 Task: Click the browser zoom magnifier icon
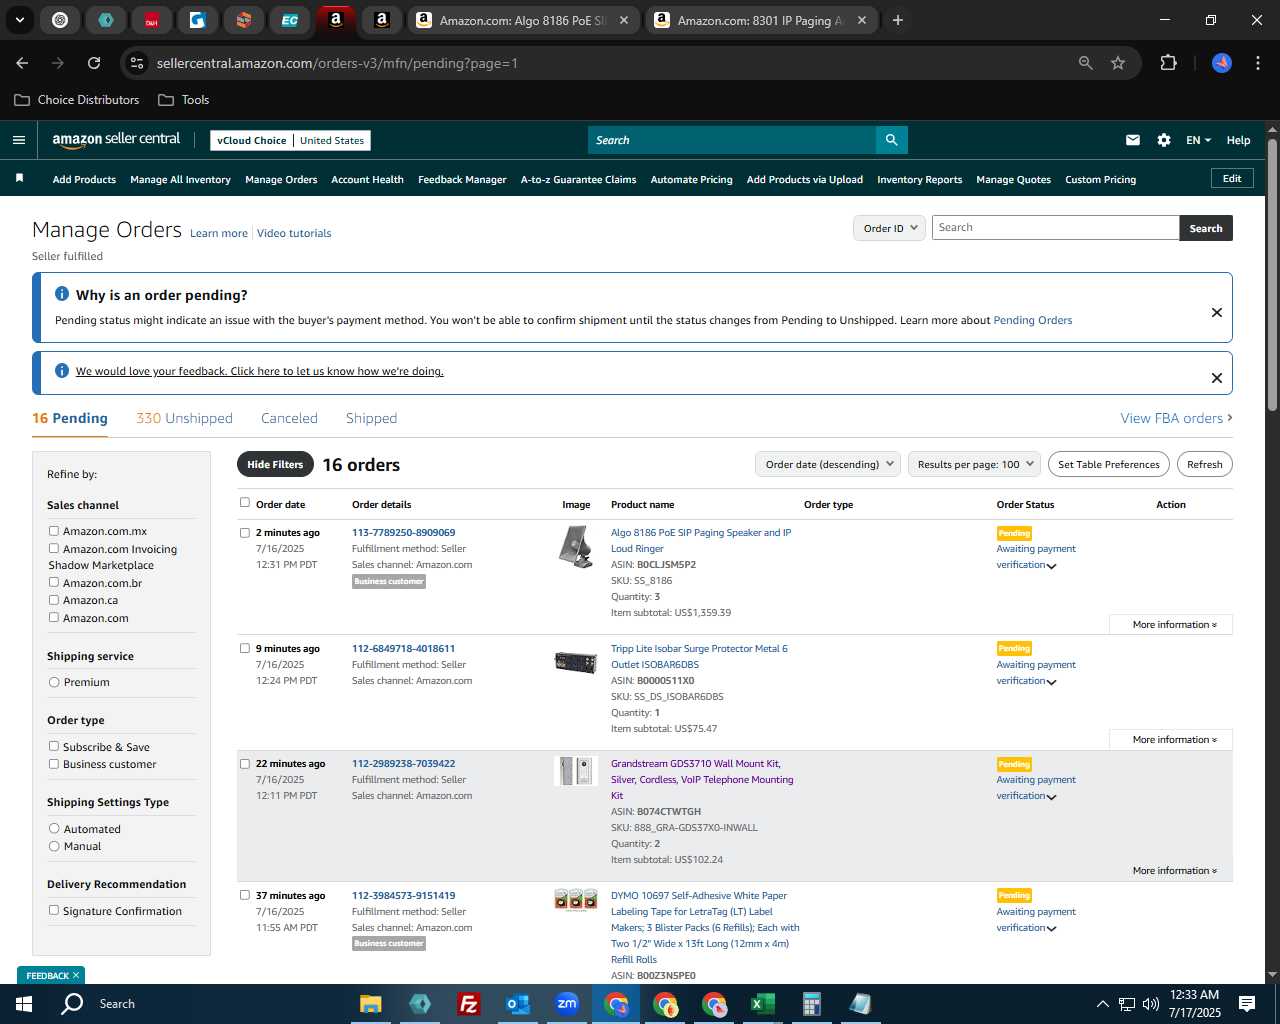click(1086, 63)
